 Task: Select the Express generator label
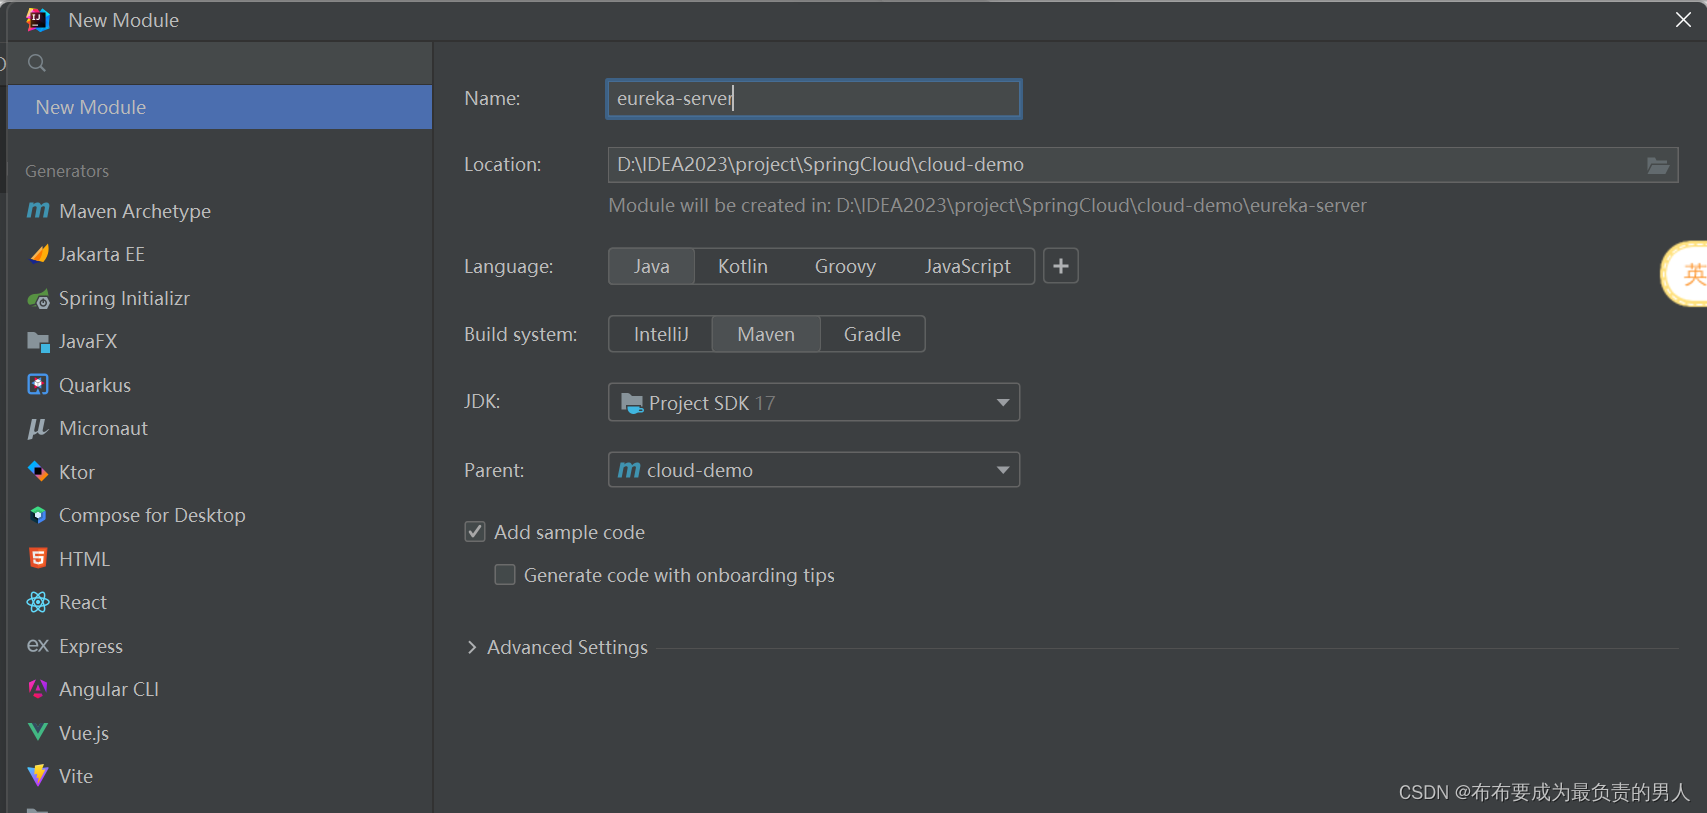(91, 646)
